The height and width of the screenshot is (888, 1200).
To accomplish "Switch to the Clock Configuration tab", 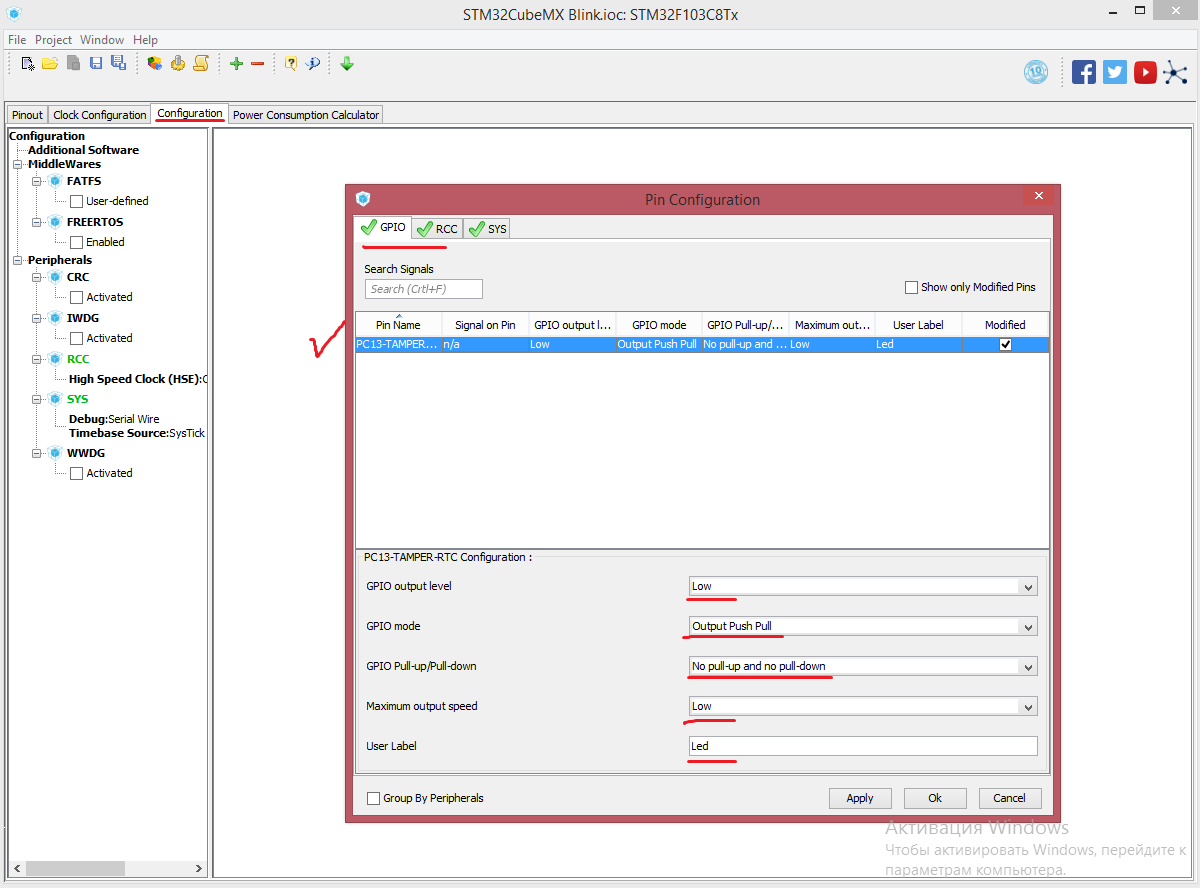I will (x=99, y=115).
